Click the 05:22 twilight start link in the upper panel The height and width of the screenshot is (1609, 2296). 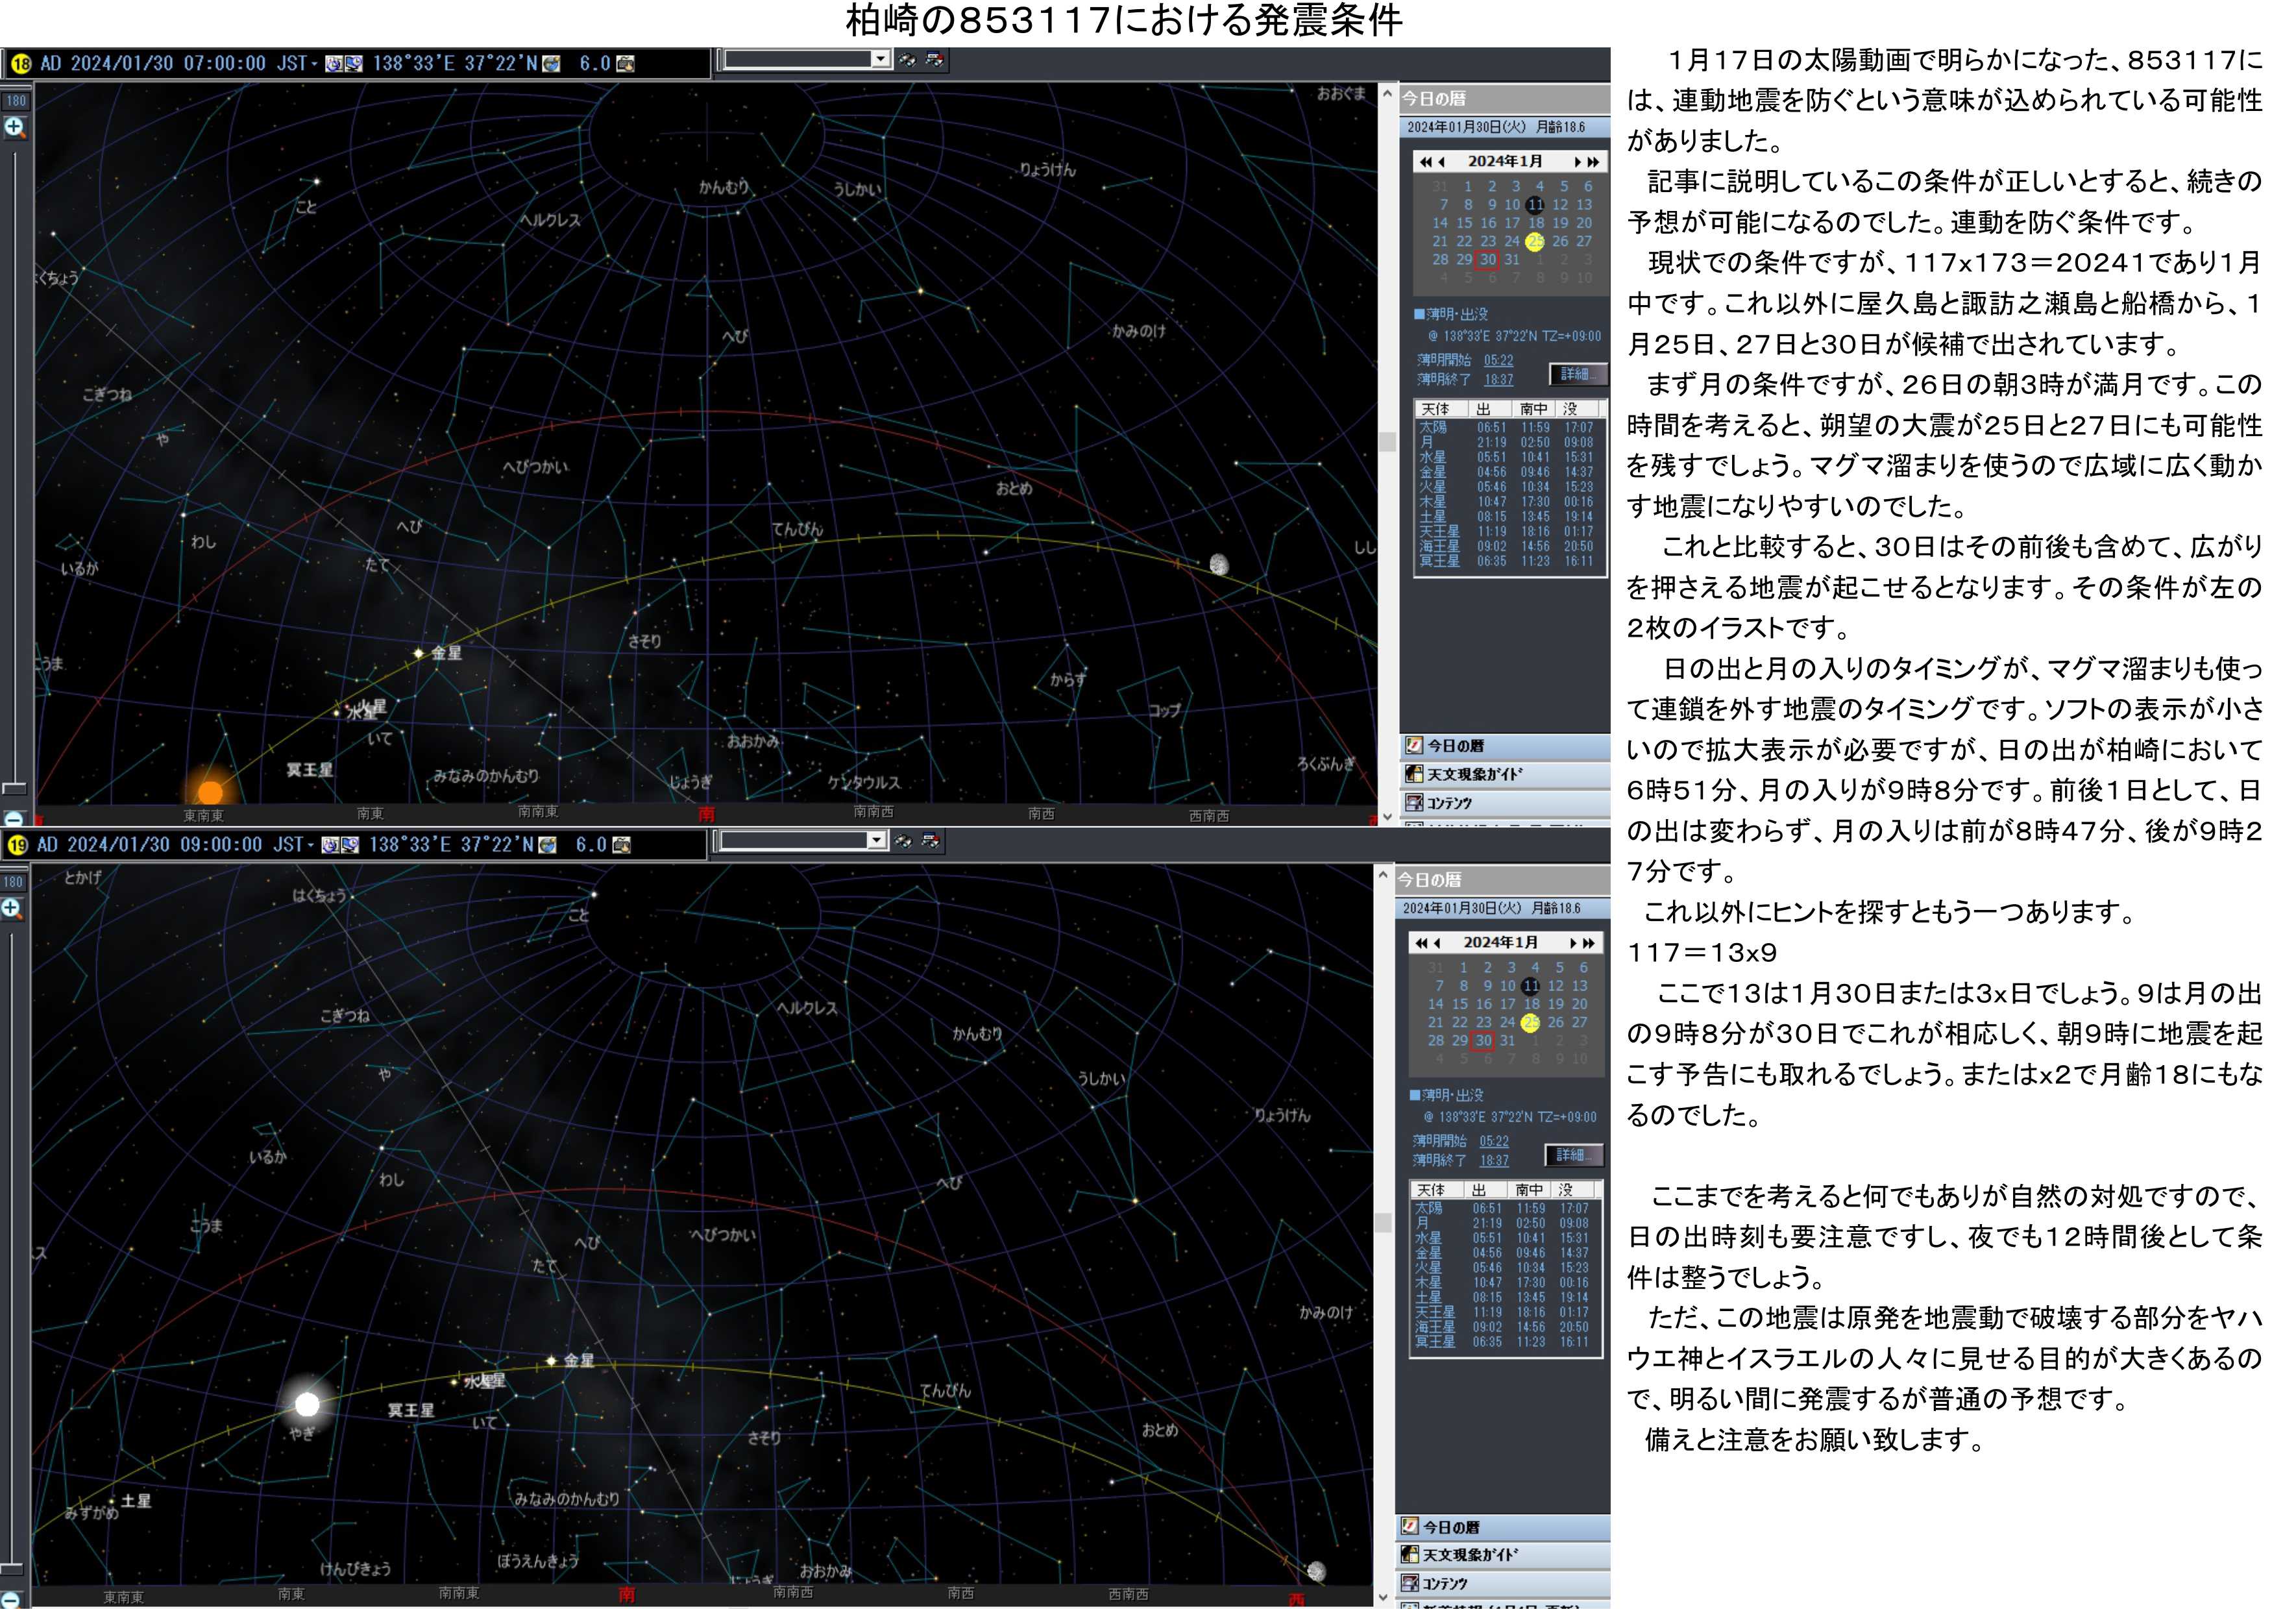pos(1498,360)
